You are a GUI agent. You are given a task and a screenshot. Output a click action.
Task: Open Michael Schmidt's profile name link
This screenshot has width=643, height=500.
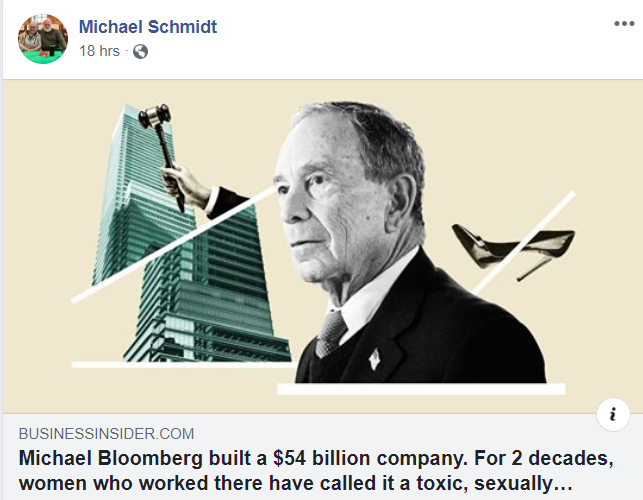[x=148, y=27]
